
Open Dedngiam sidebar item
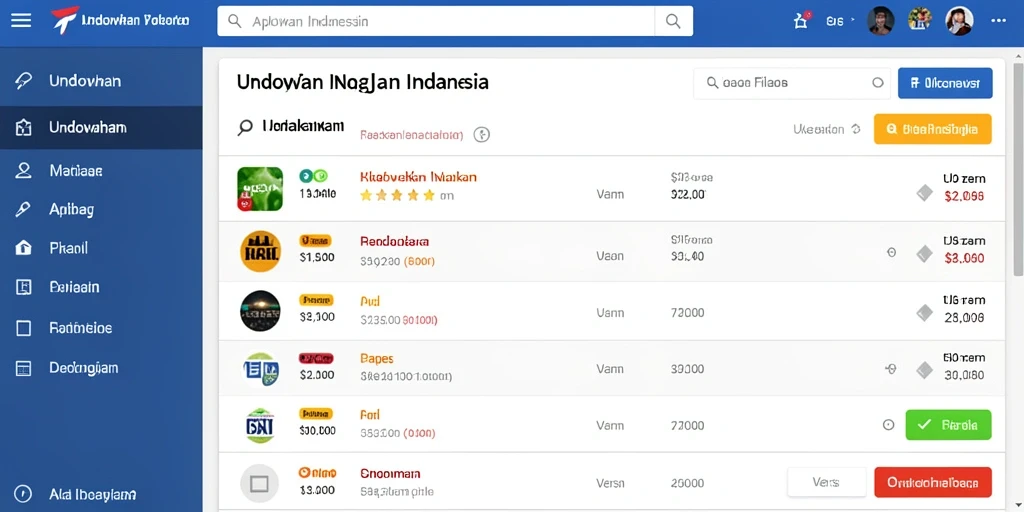(x=101, y=368)
